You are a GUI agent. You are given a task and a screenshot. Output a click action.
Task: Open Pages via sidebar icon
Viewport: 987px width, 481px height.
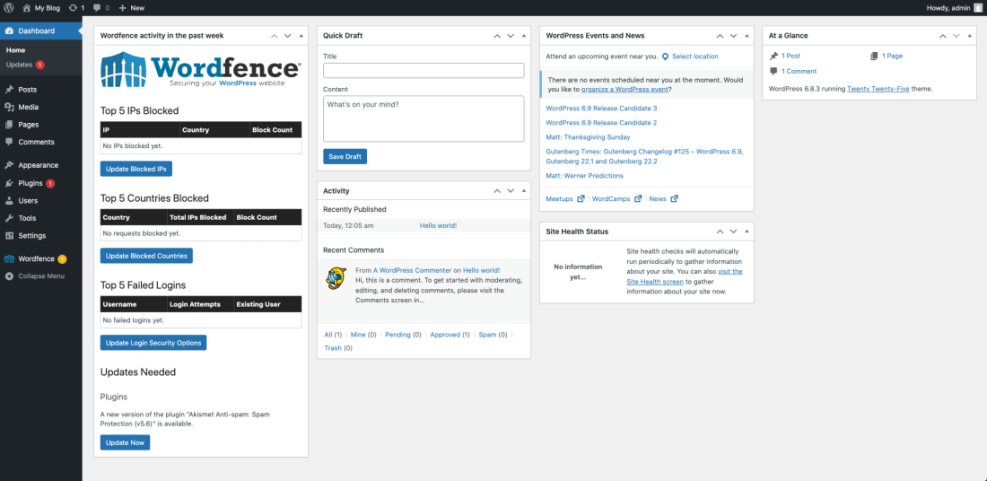click(9, 125)
